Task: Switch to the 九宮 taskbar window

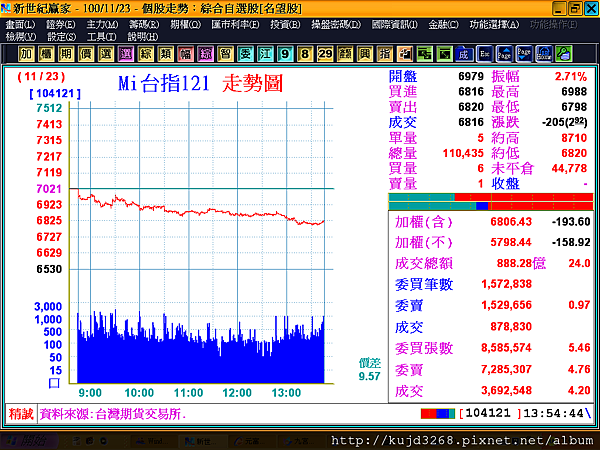Action: [300, 441]
